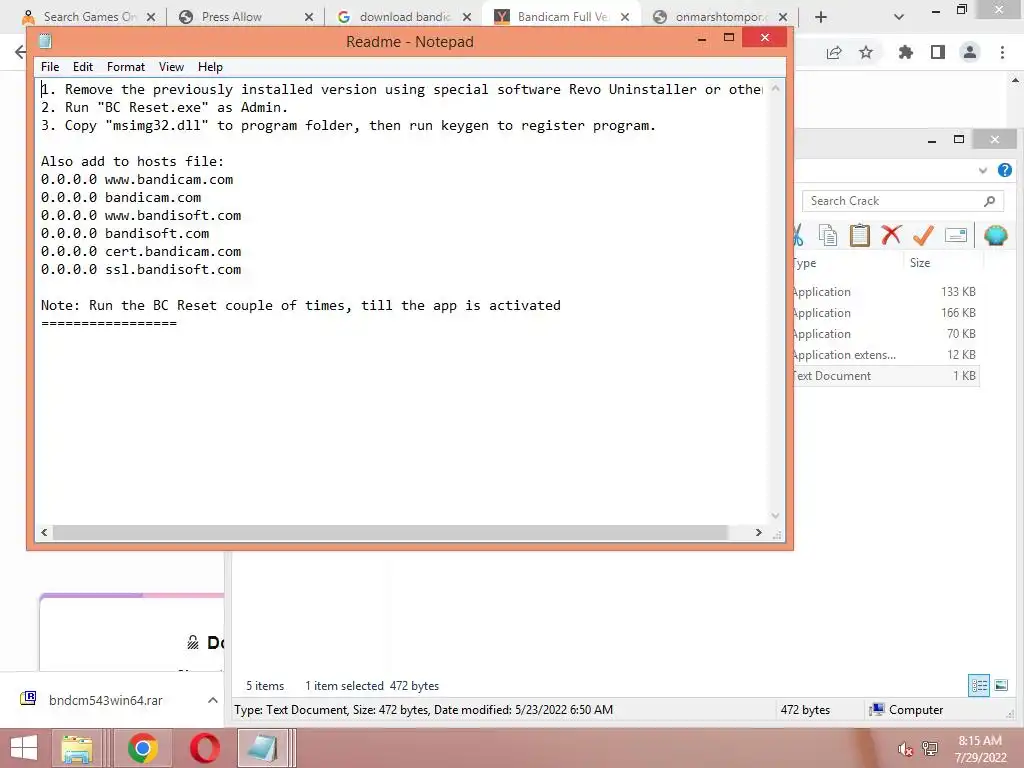Select the 166 KB Application file row

pyautogui.click(x=886, y=313)
